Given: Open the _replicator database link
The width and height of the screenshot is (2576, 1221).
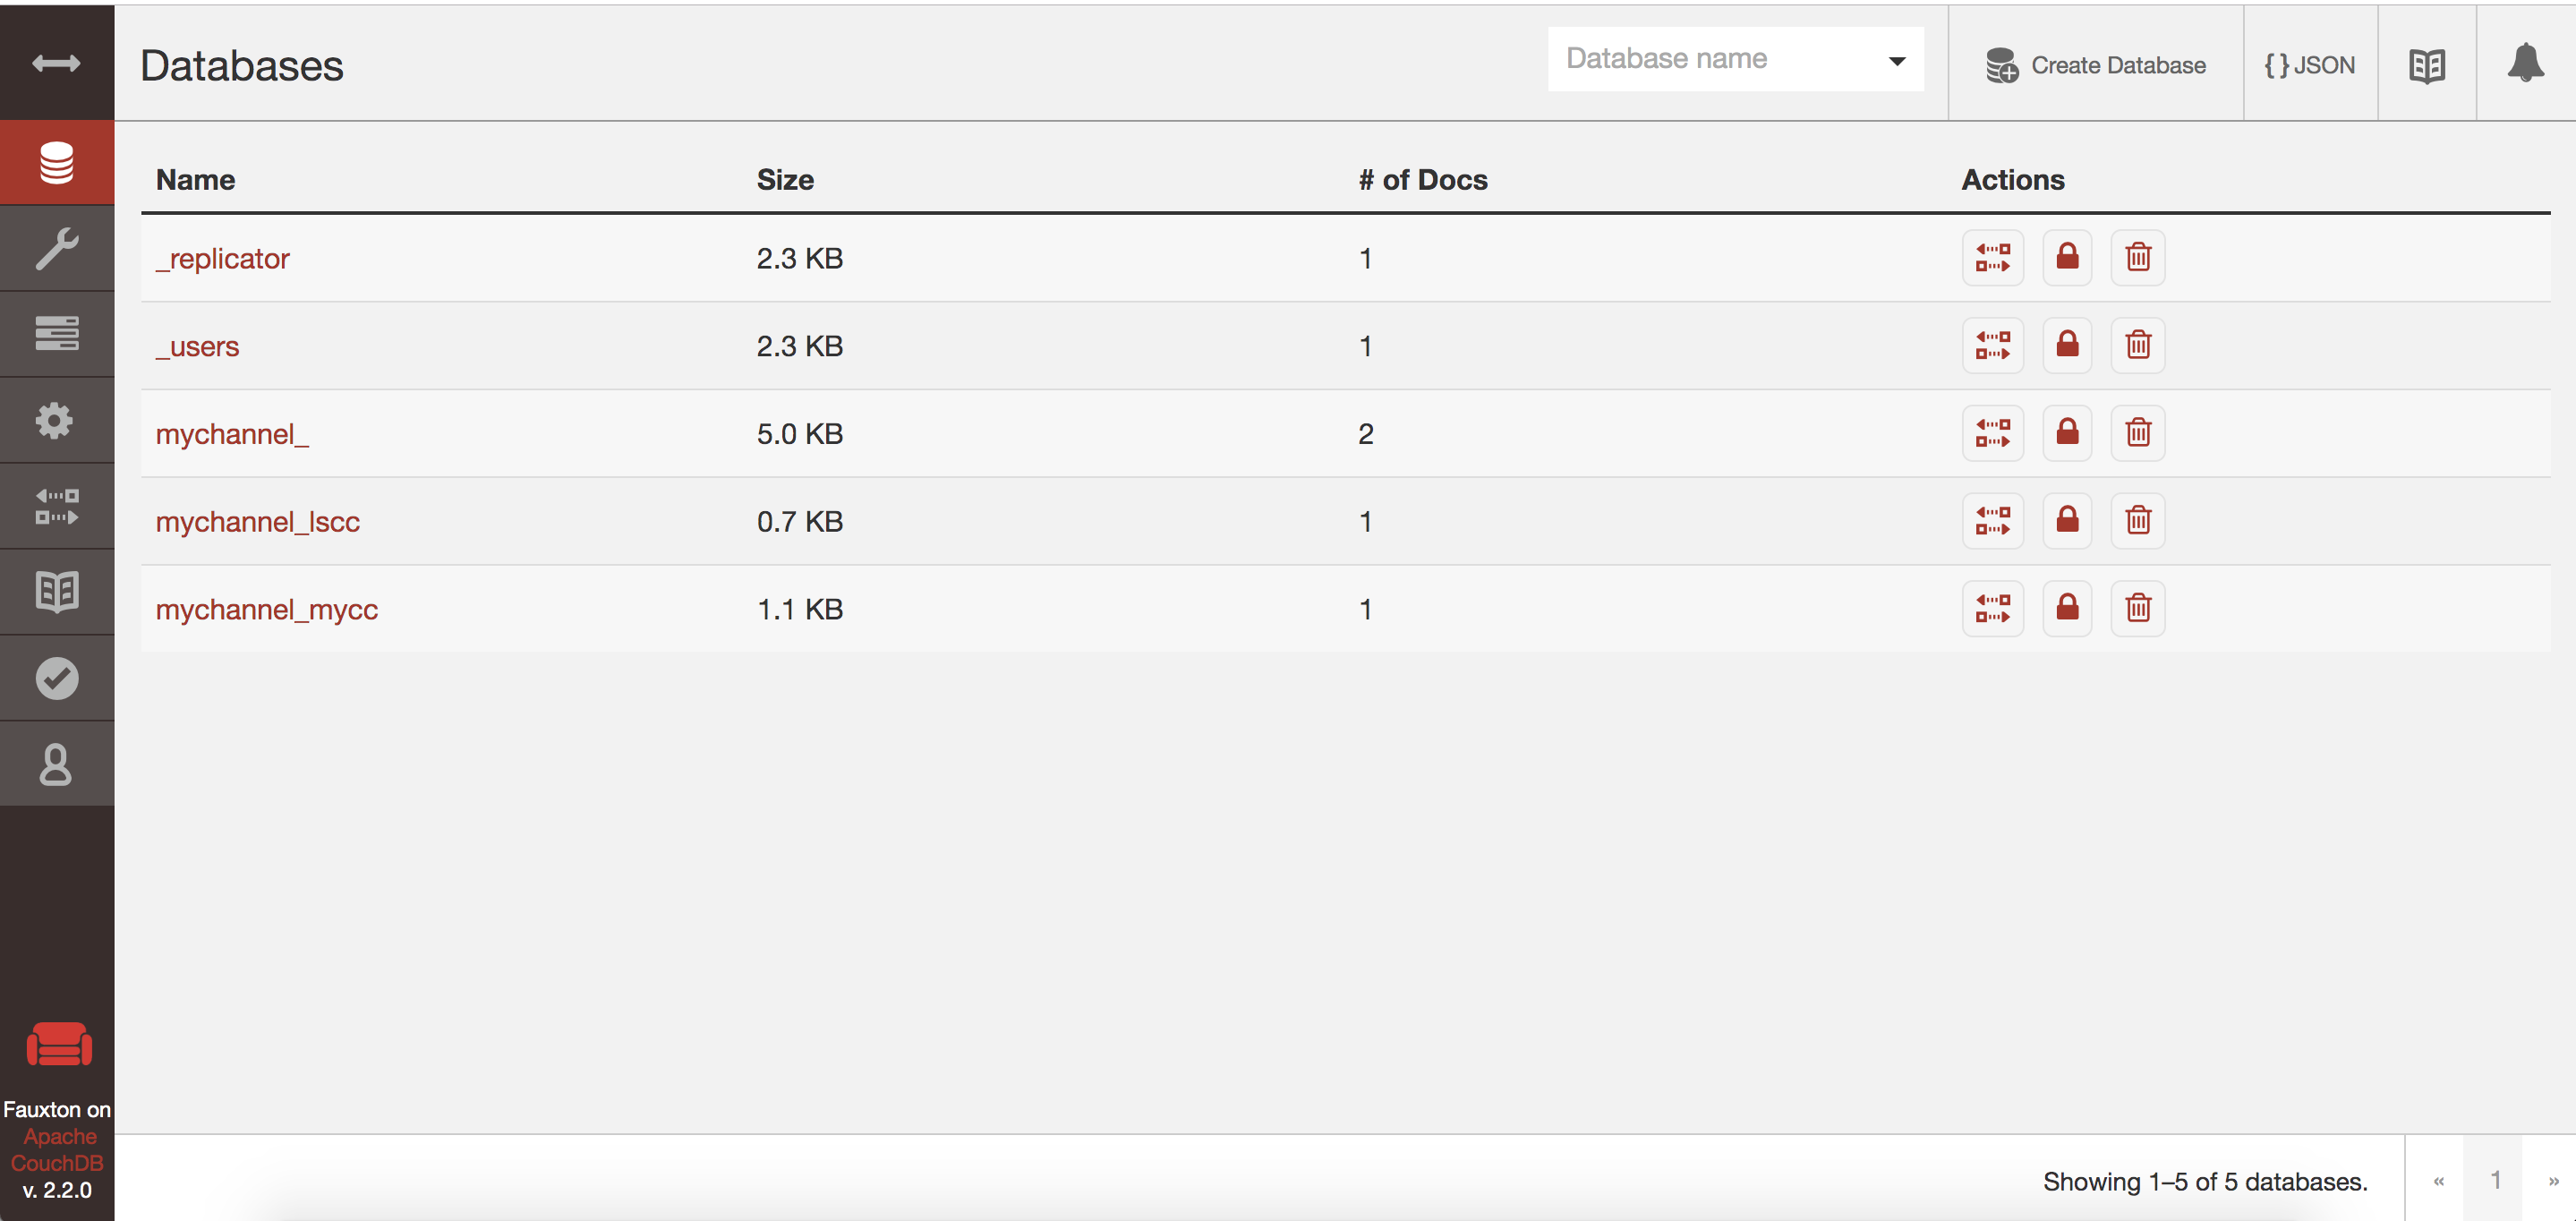Looking at the screenshot, I should pos(222,259).
